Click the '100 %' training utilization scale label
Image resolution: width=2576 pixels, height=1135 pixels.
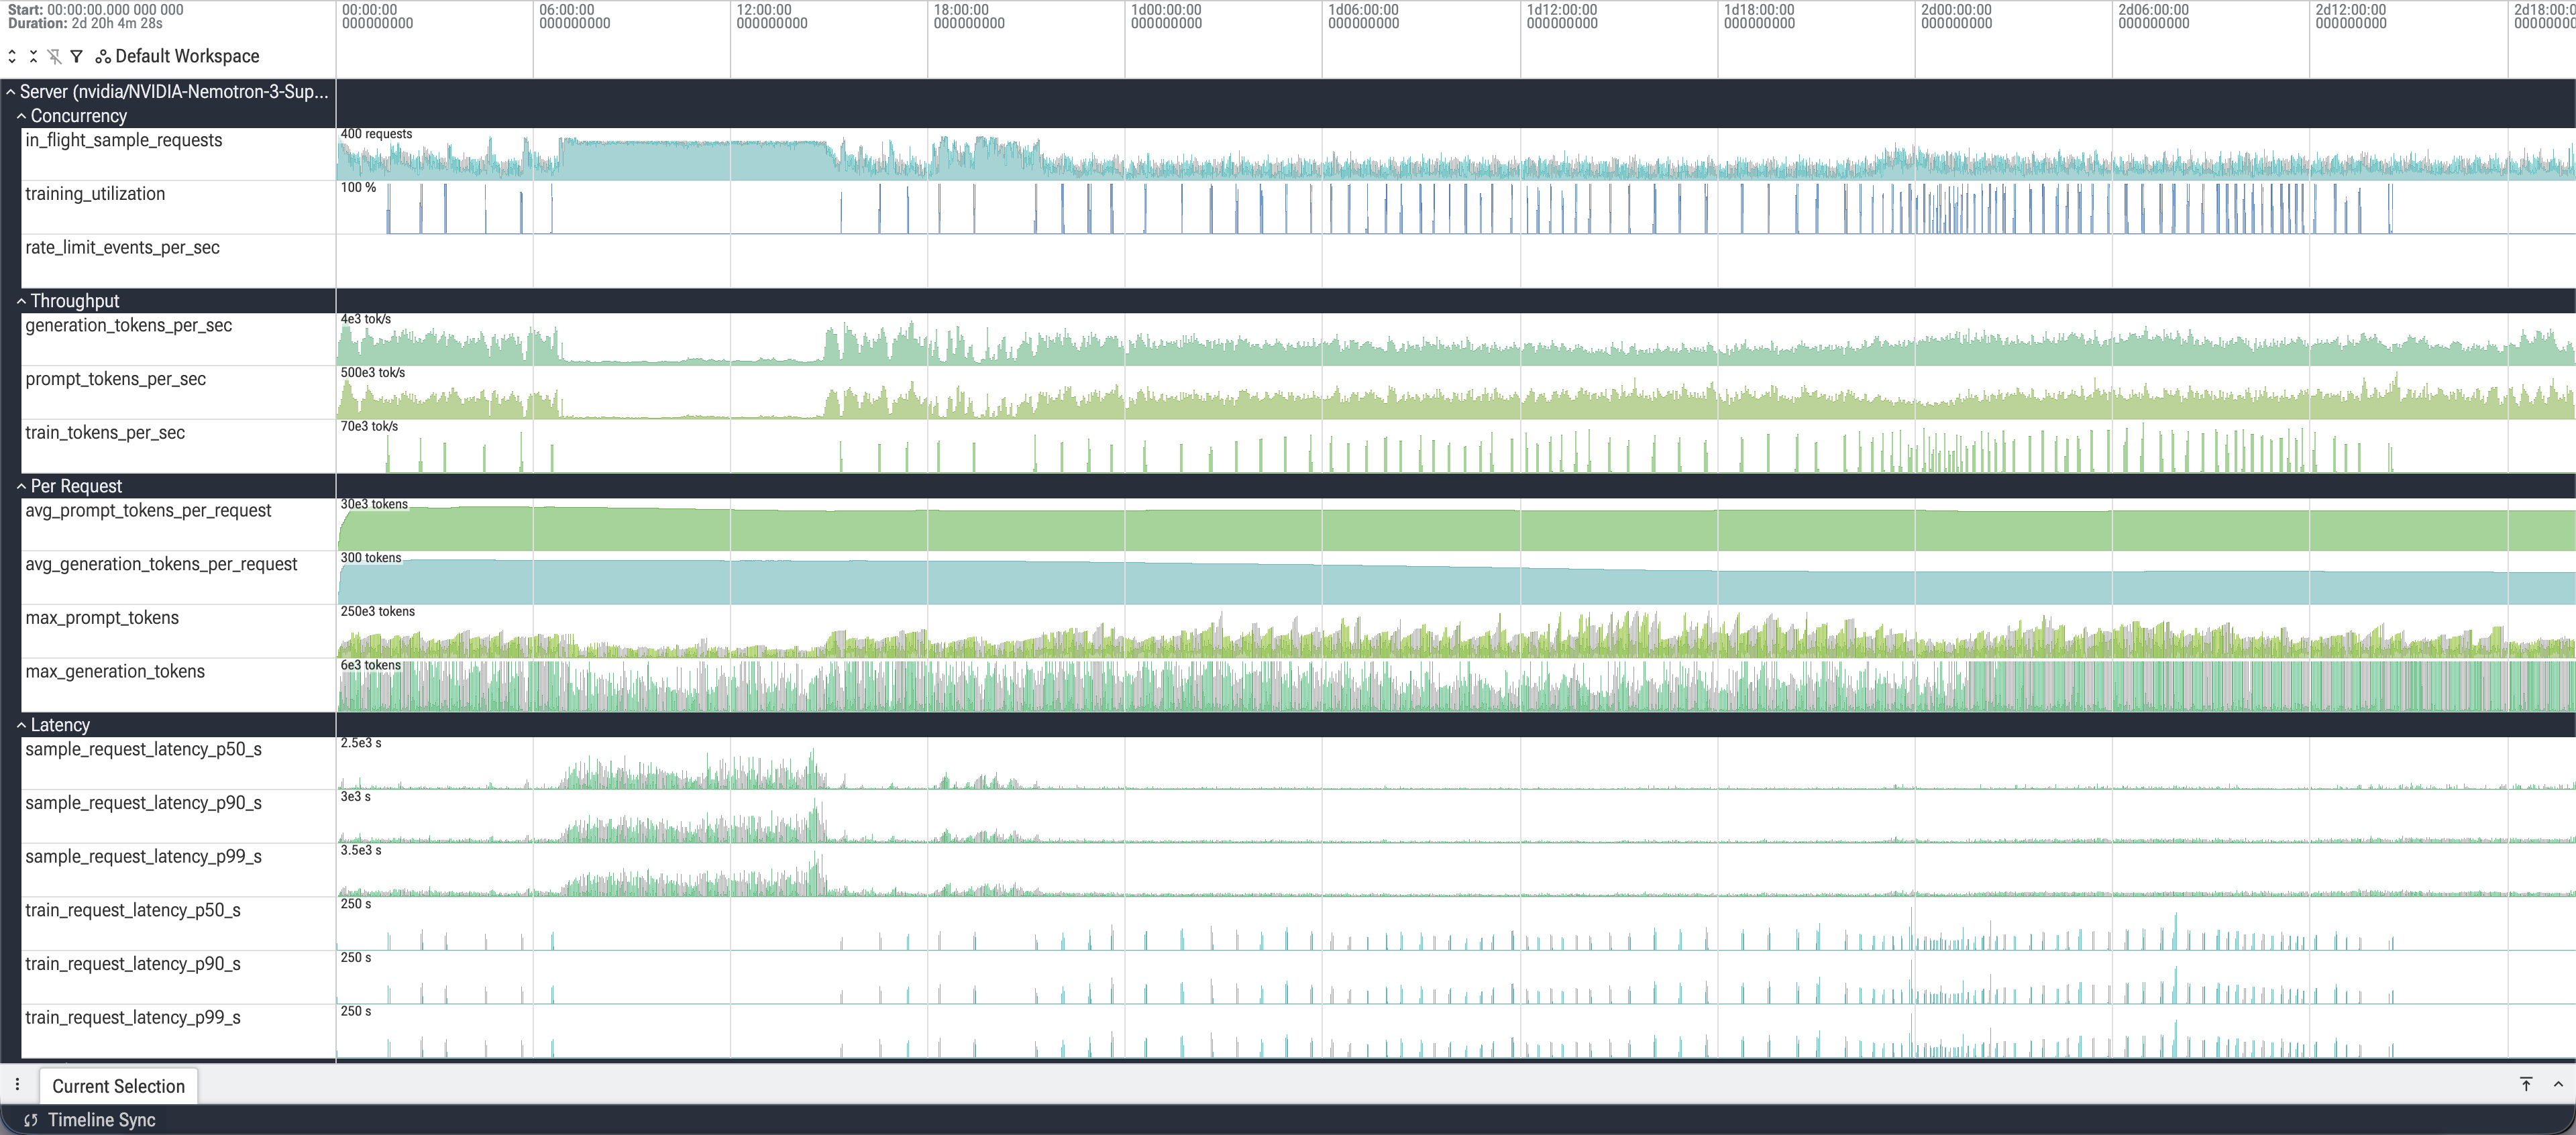pos(358,188)
